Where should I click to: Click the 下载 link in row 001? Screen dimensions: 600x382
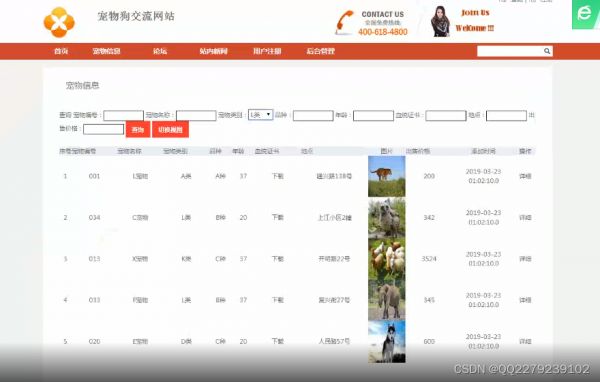277,176
